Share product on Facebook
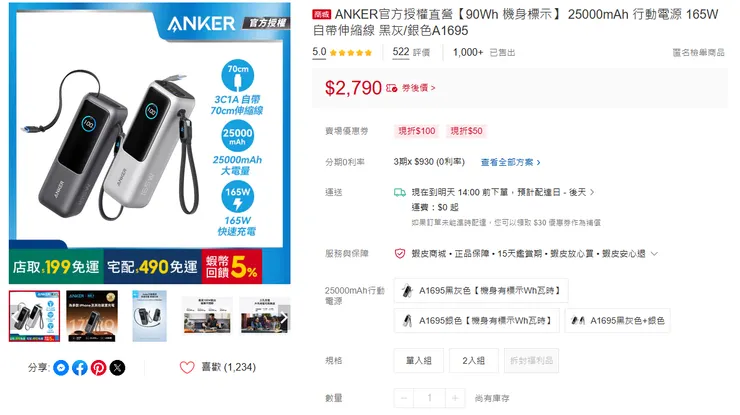740x415 pixels. click(80, 367)
